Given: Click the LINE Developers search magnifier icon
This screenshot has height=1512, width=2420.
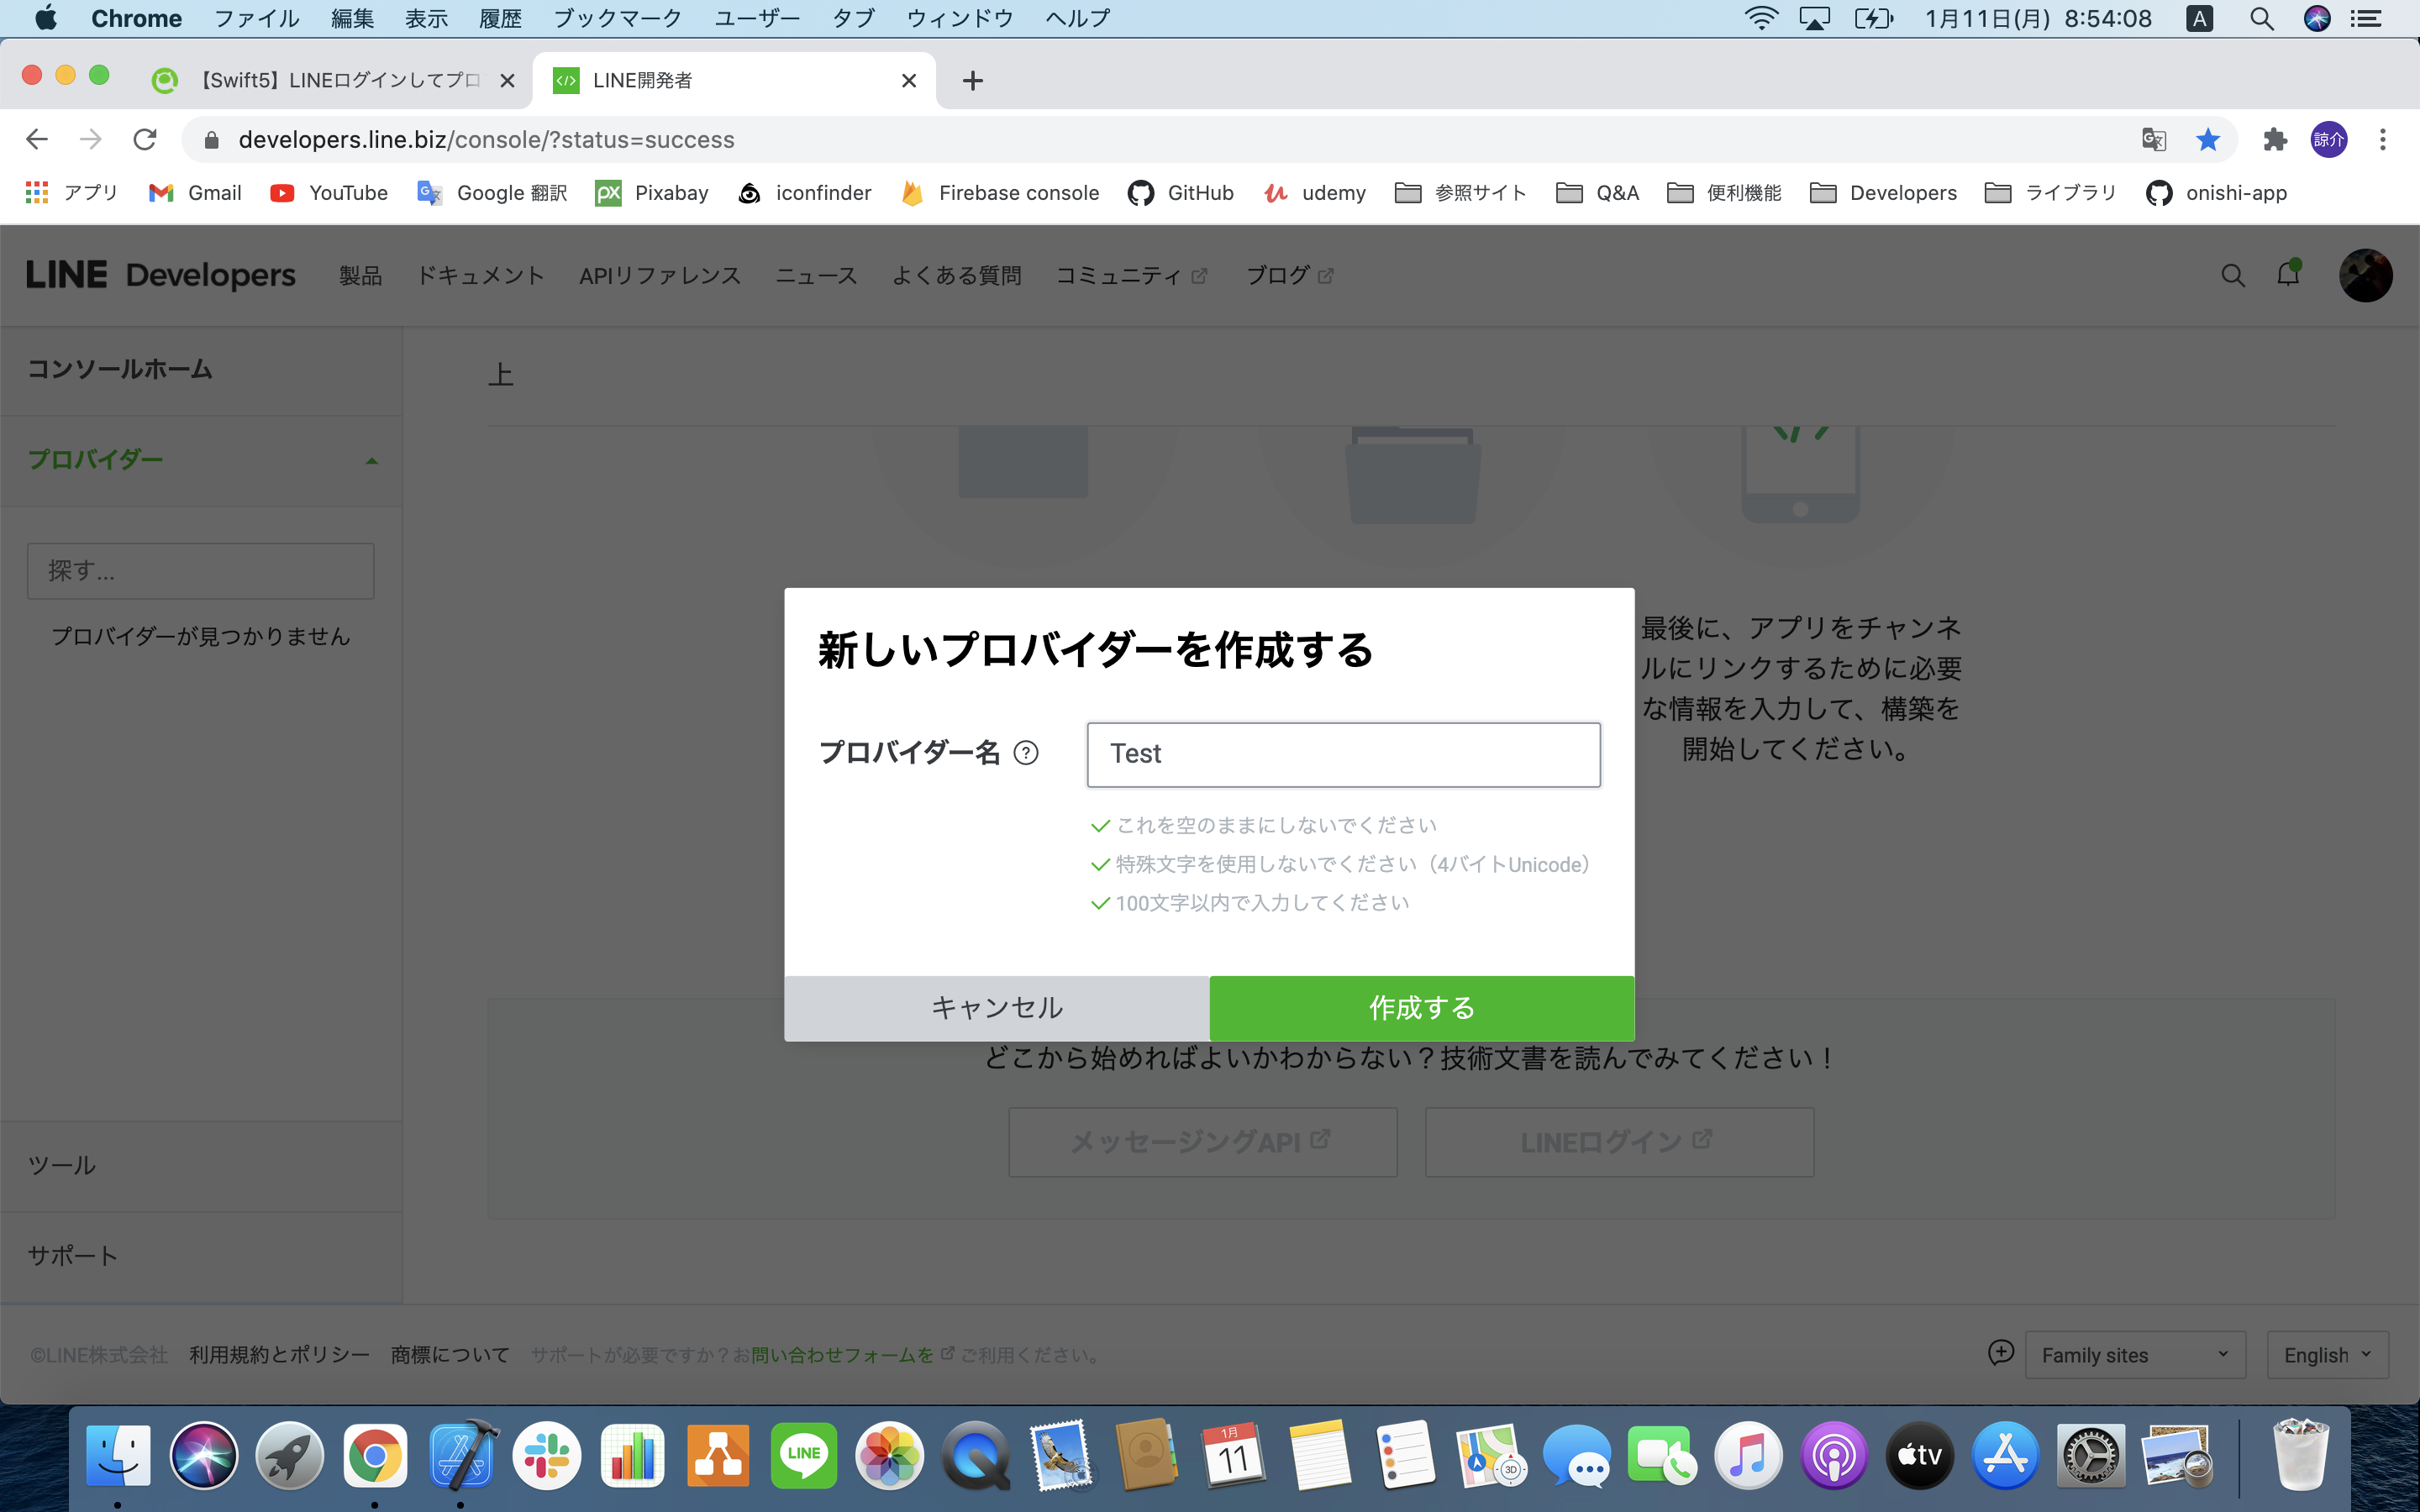Looking at the screenshot, I should pyautogui.click(x=2232, y=276).
